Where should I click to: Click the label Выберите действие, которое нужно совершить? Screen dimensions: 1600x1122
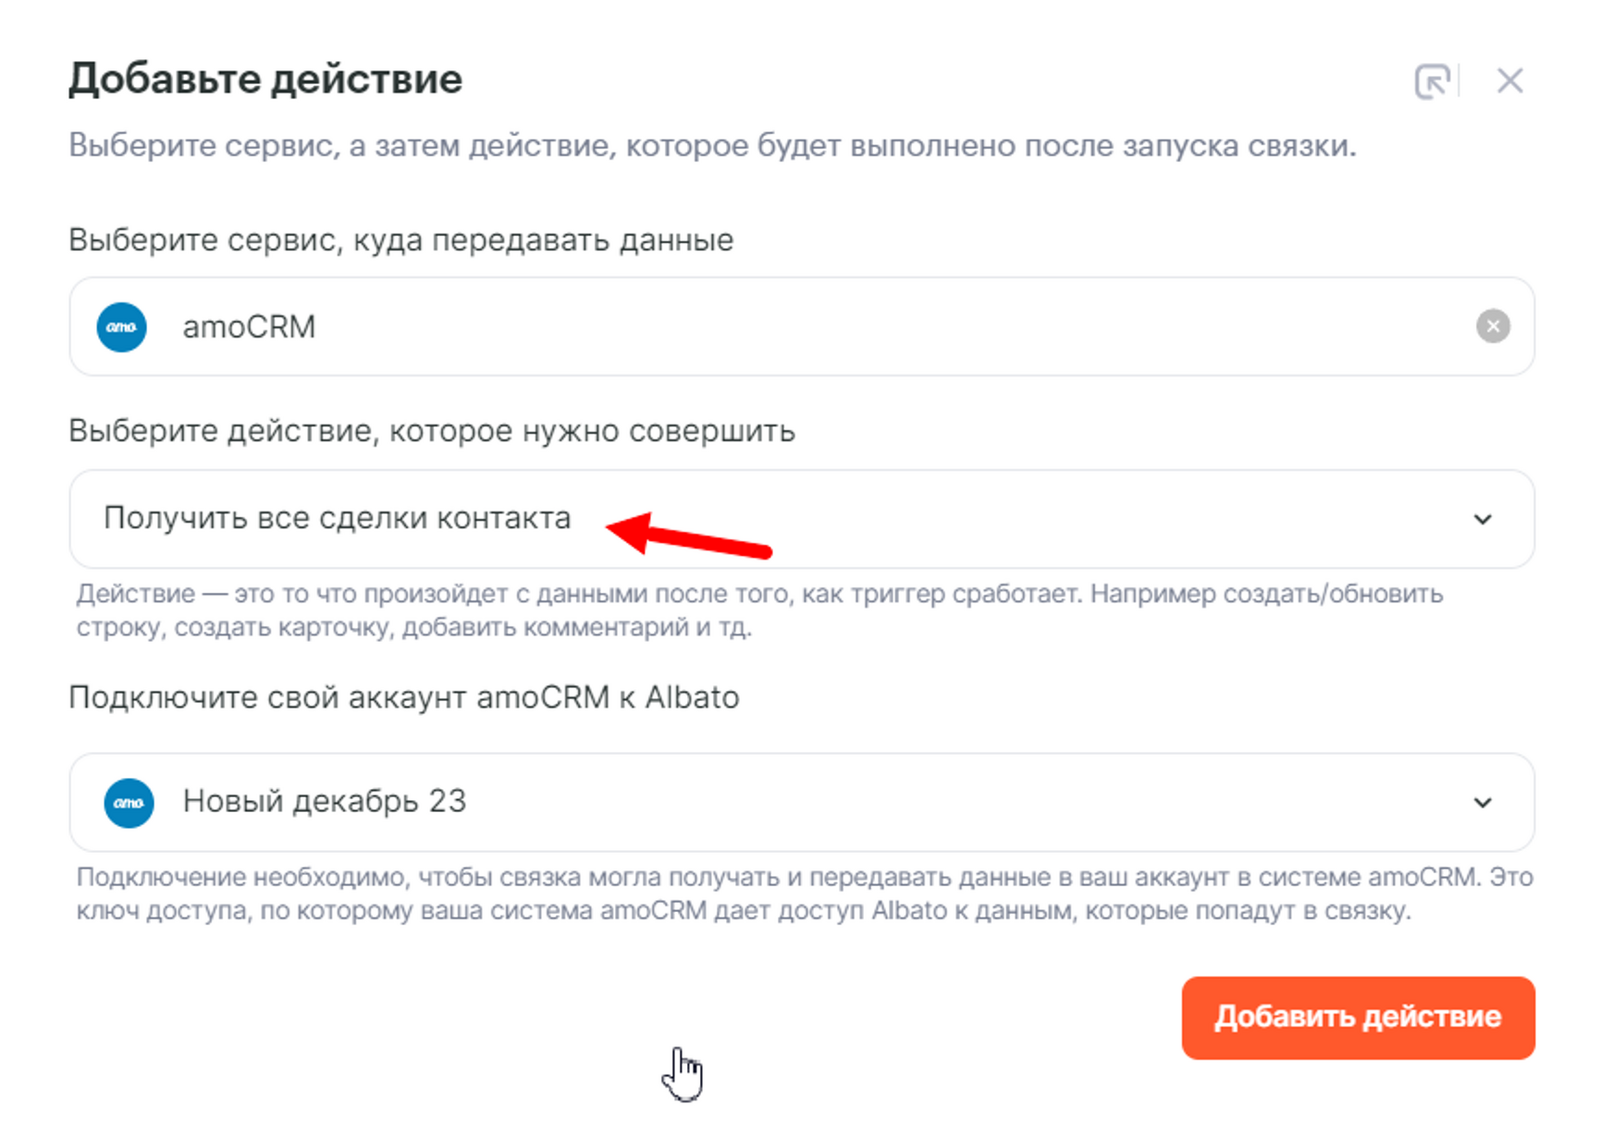tap(432, 431)
